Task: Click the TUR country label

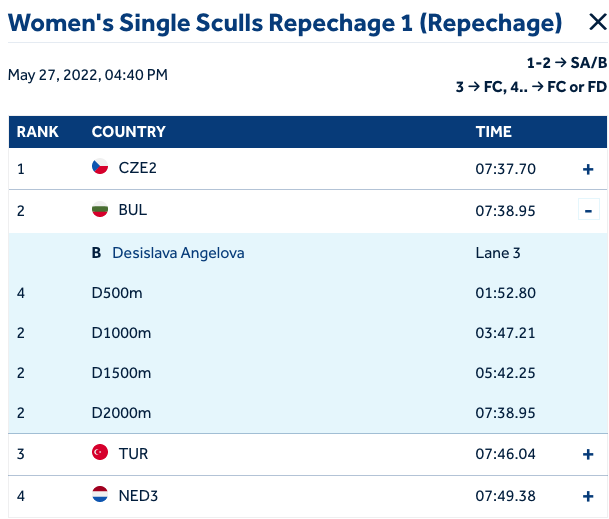Action: click(x=133, y=453)
